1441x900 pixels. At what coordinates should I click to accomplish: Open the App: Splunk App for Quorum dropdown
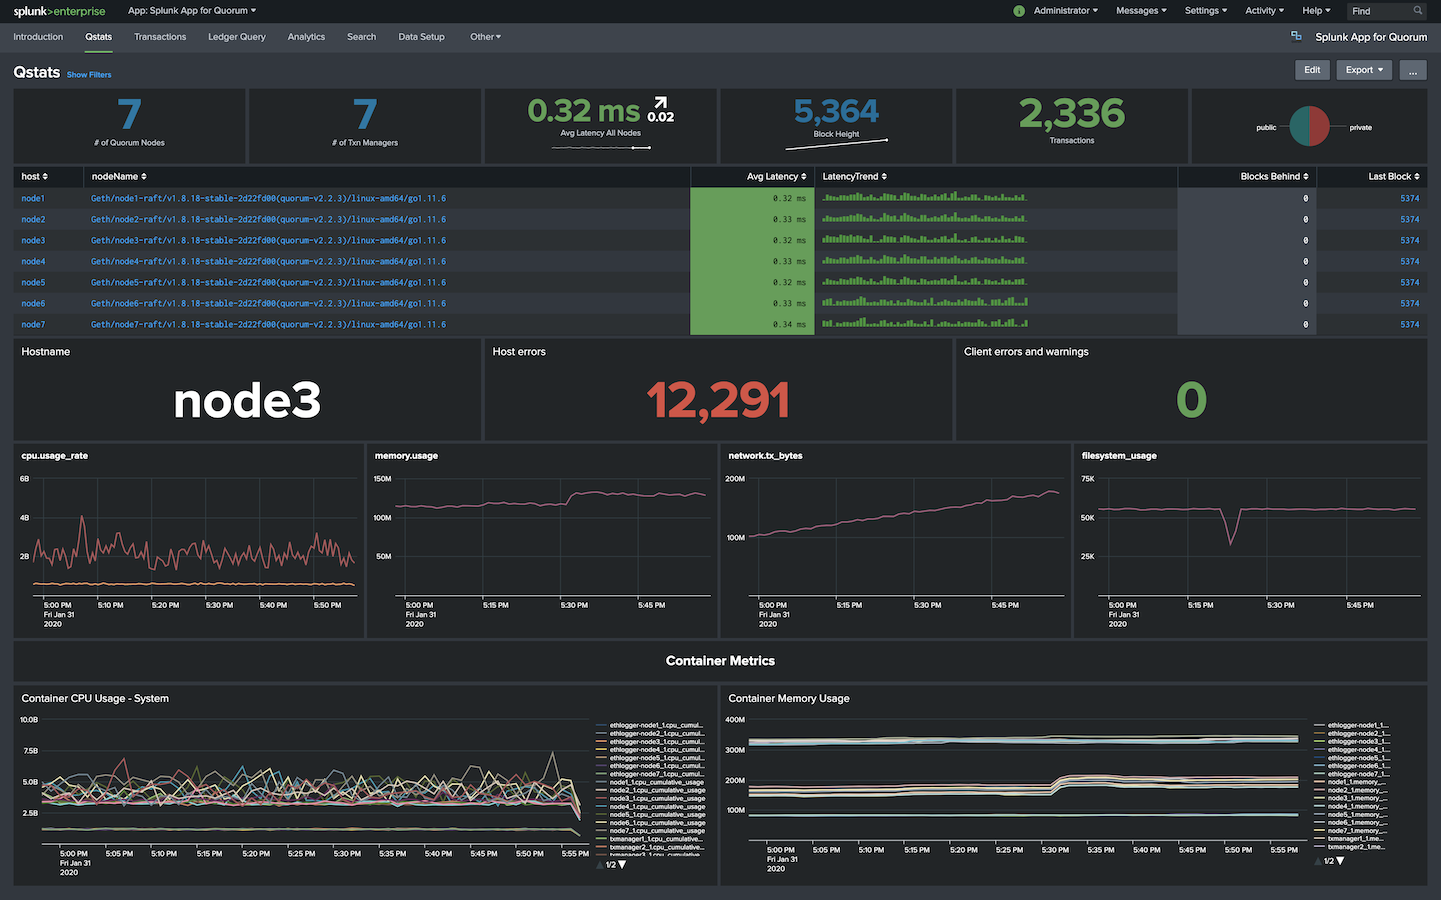[192, 11]
